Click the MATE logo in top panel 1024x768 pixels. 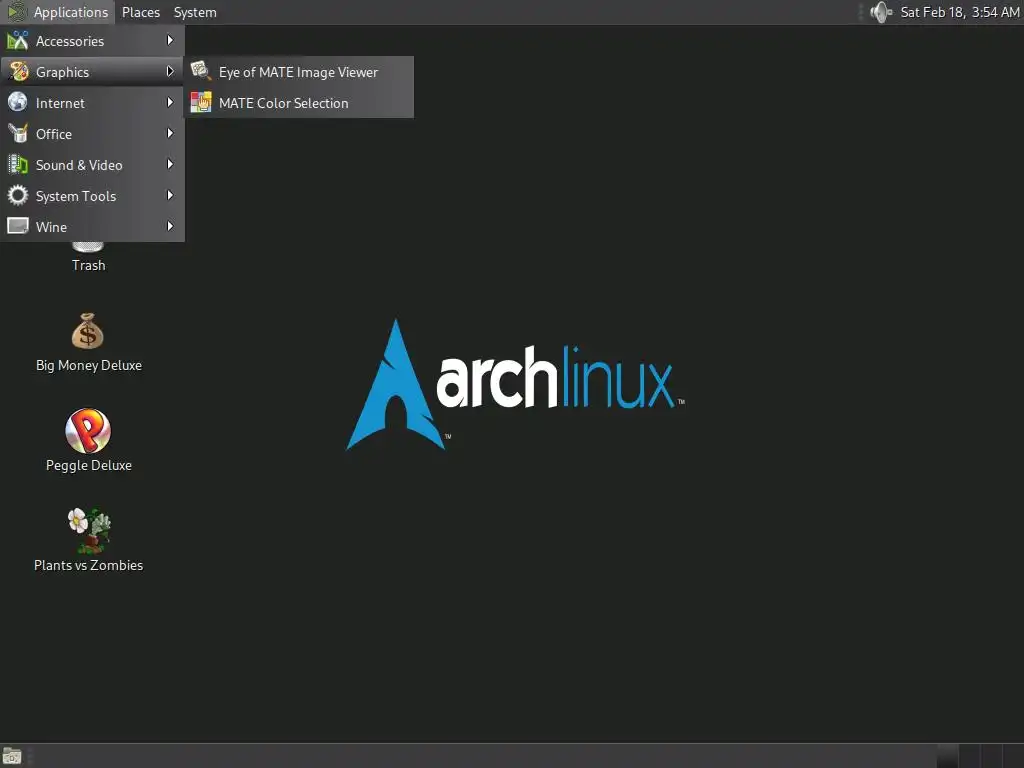point(16,12)
